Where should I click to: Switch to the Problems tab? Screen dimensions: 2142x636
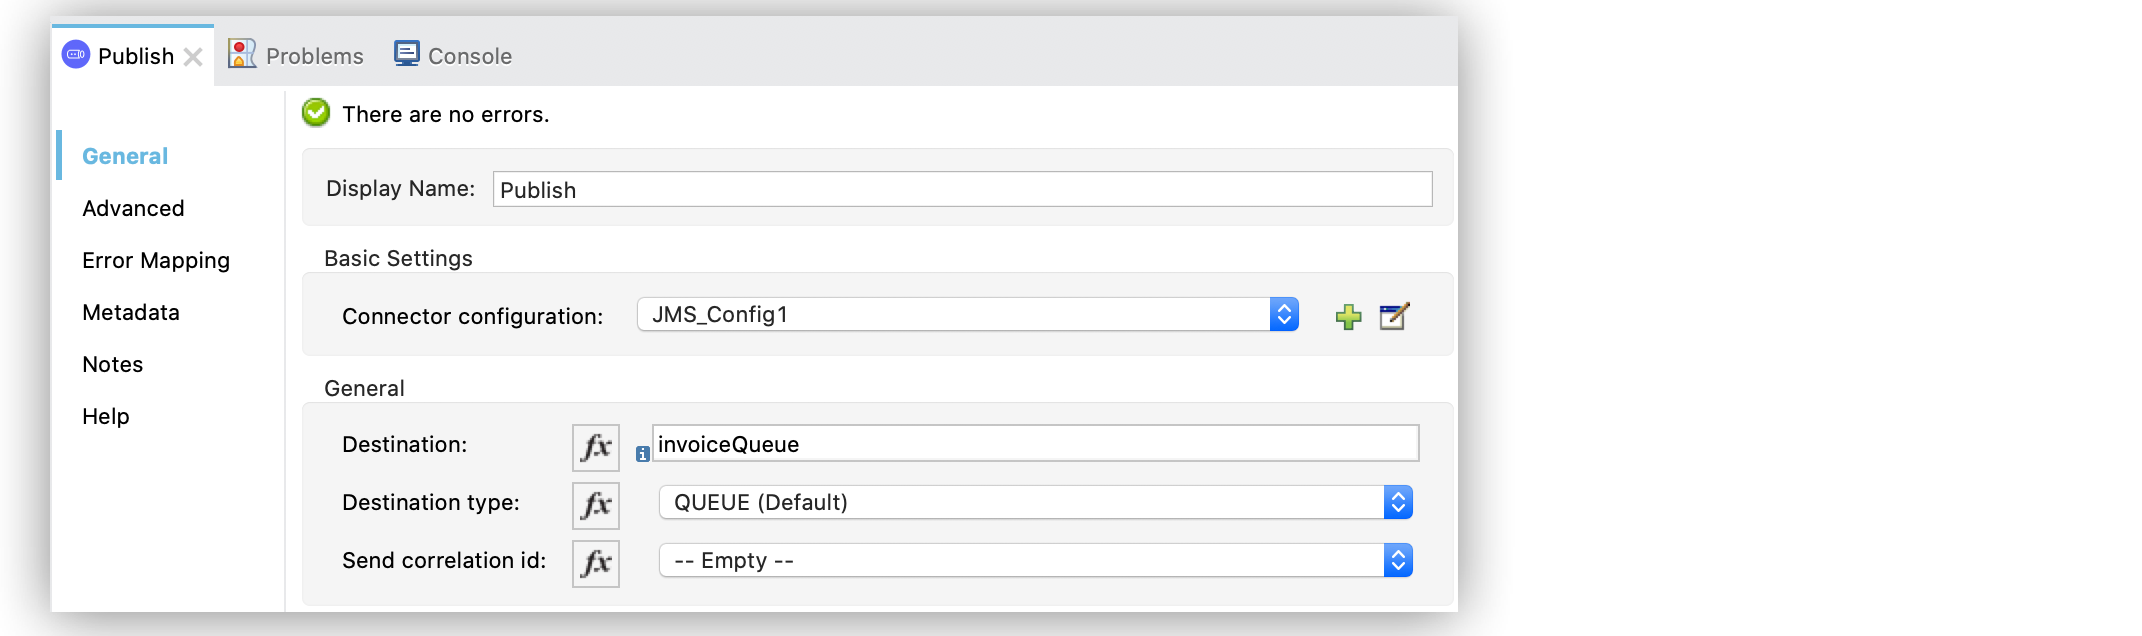tap(313, 55)
